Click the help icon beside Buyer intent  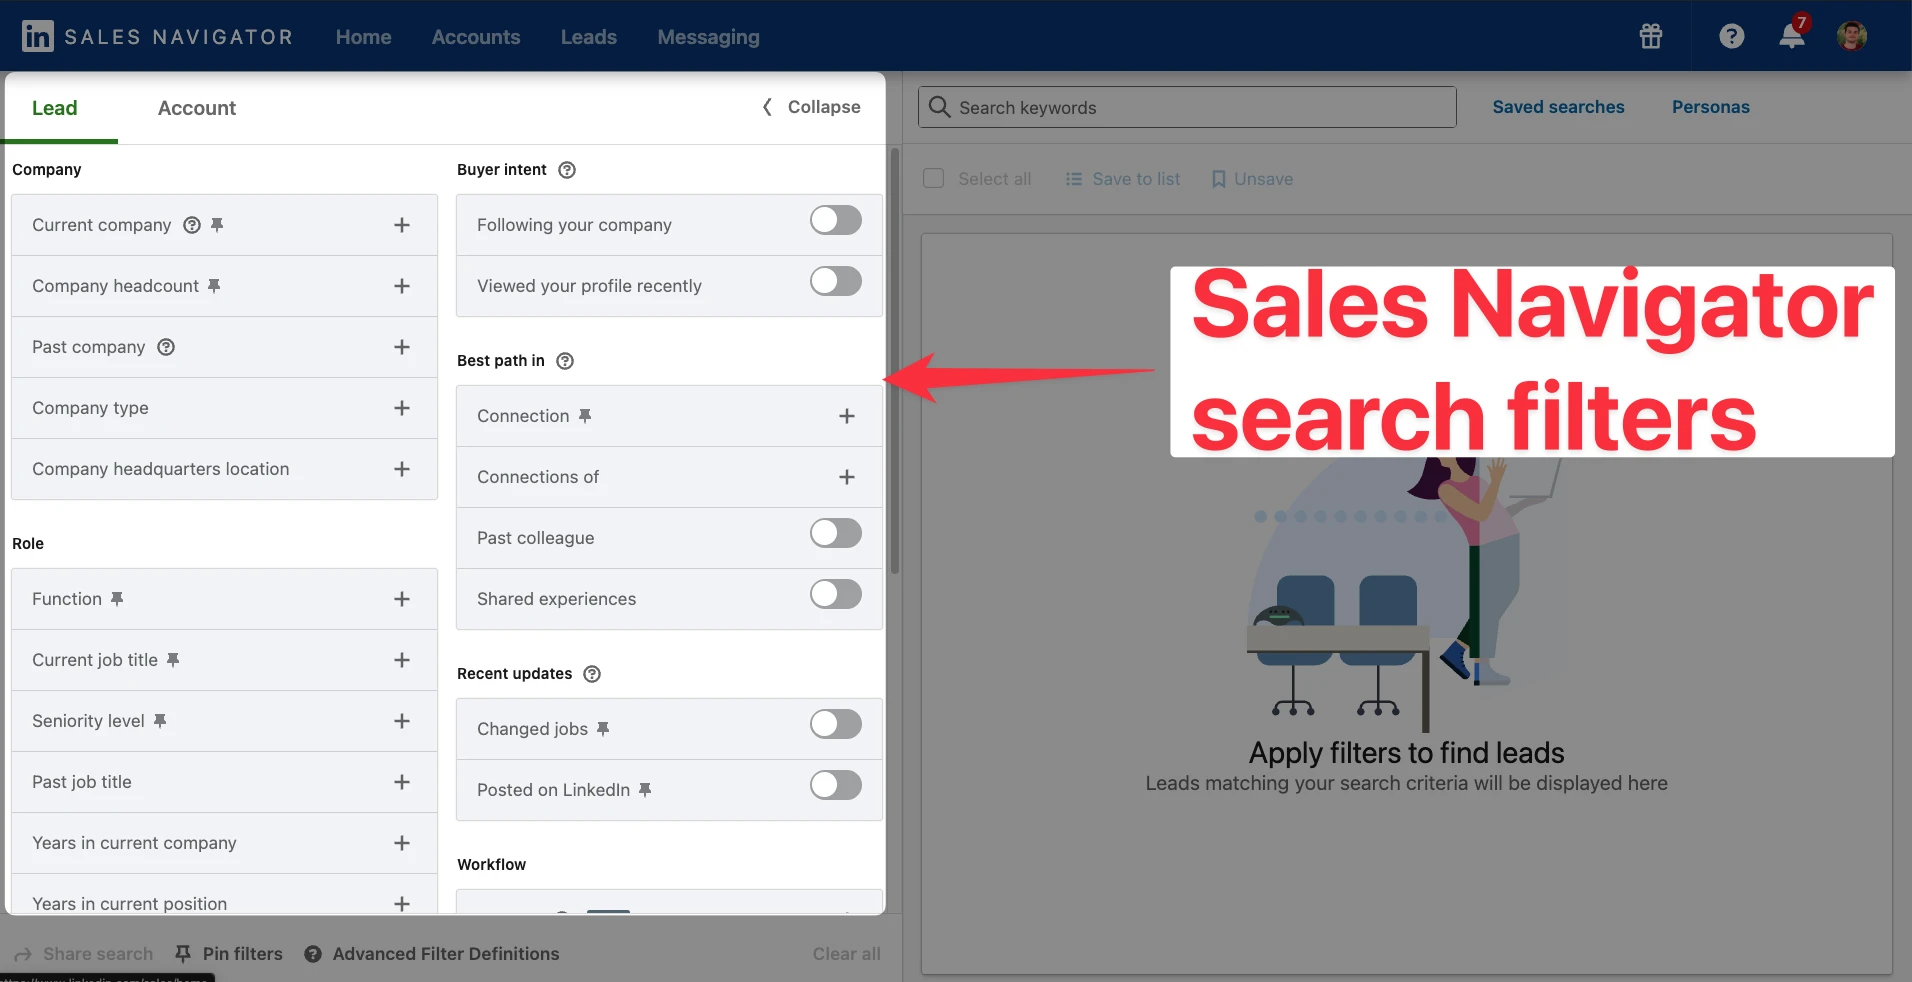tap(567, 170)
